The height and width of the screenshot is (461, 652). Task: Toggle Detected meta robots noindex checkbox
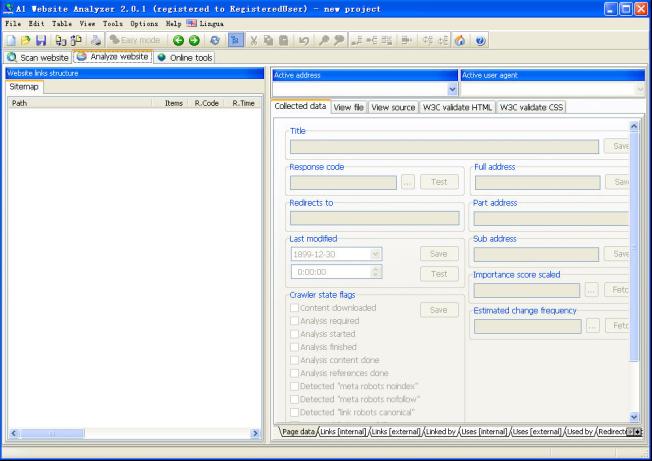click(294, 386)
